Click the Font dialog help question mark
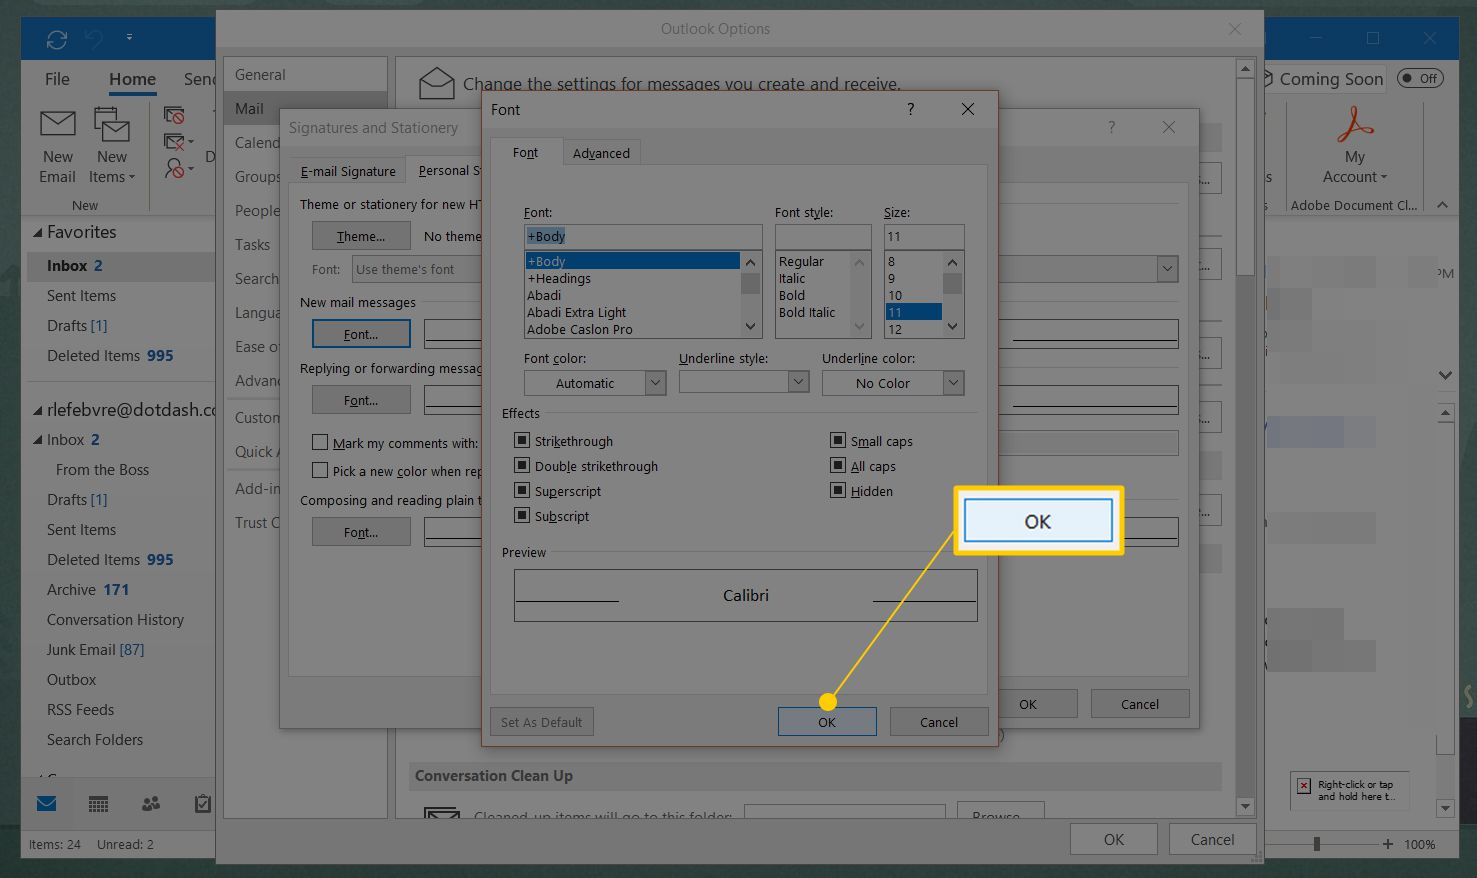The height and width of the screenshot is (878, 1477). 910,109
